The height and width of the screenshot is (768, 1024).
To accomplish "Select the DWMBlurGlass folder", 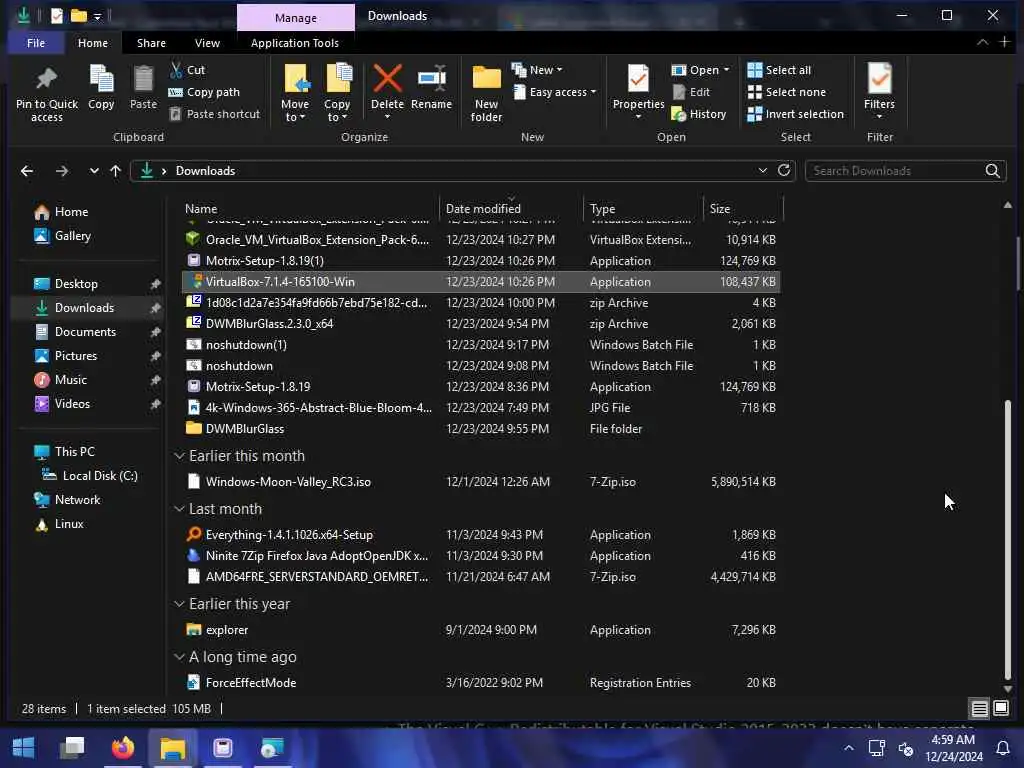I will coord(481,429).
